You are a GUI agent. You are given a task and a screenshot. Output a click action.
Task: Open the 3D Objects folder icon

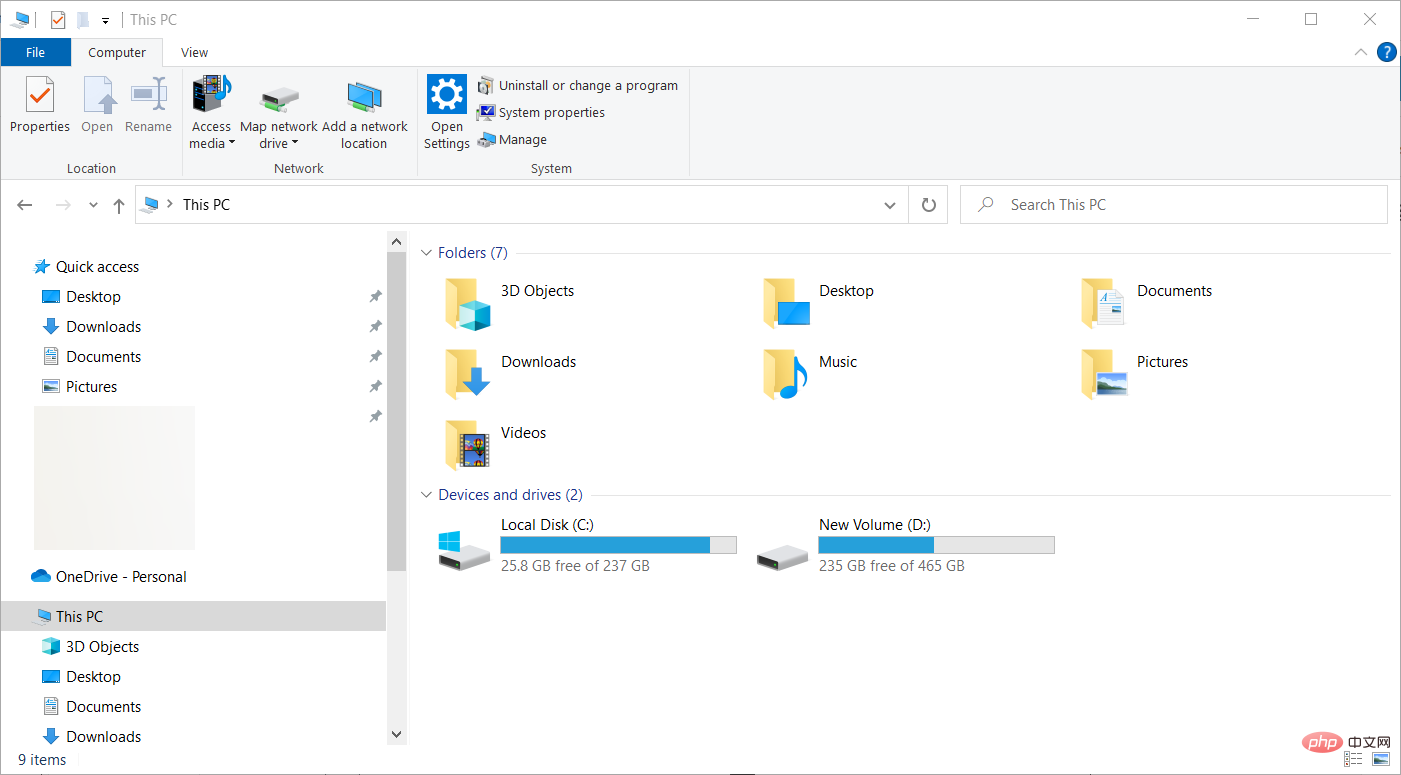(468, 304)
